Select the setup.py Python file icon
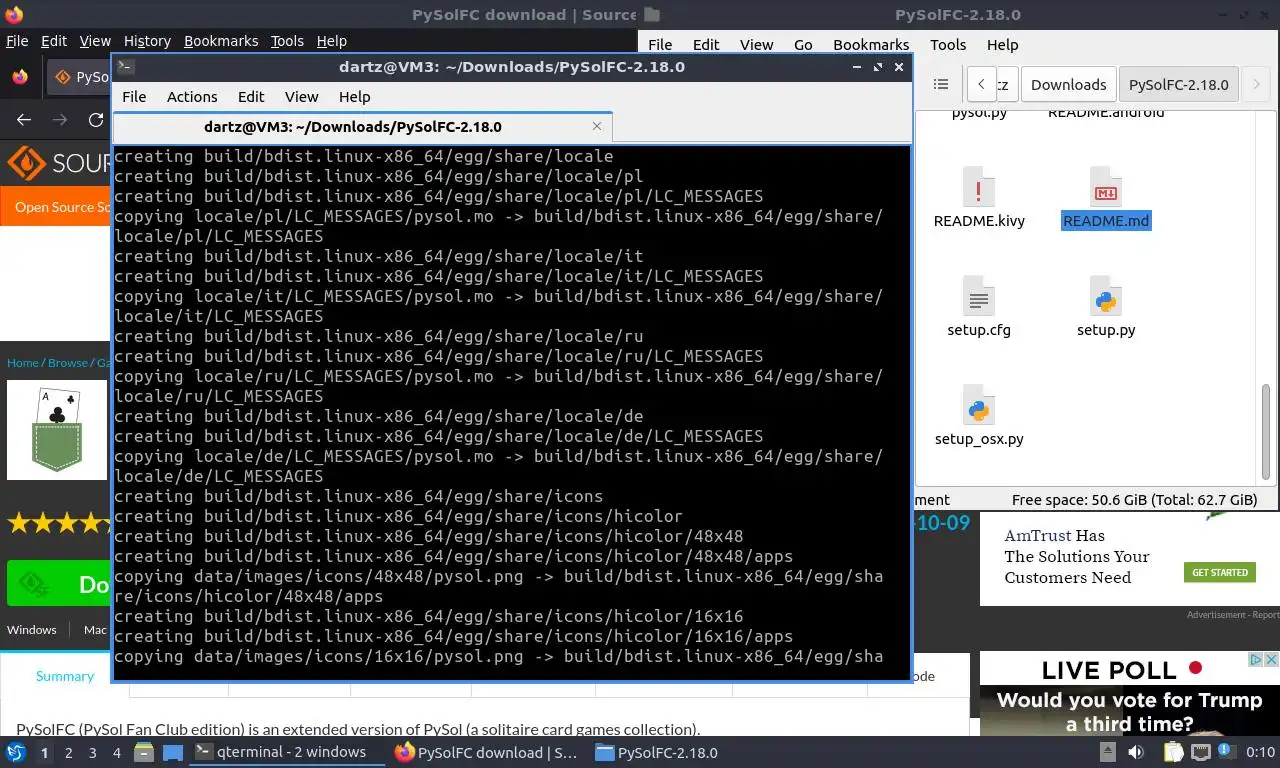Viewport: 1280px width, 768px height. pyautogui.click(x=1105, y=297)
